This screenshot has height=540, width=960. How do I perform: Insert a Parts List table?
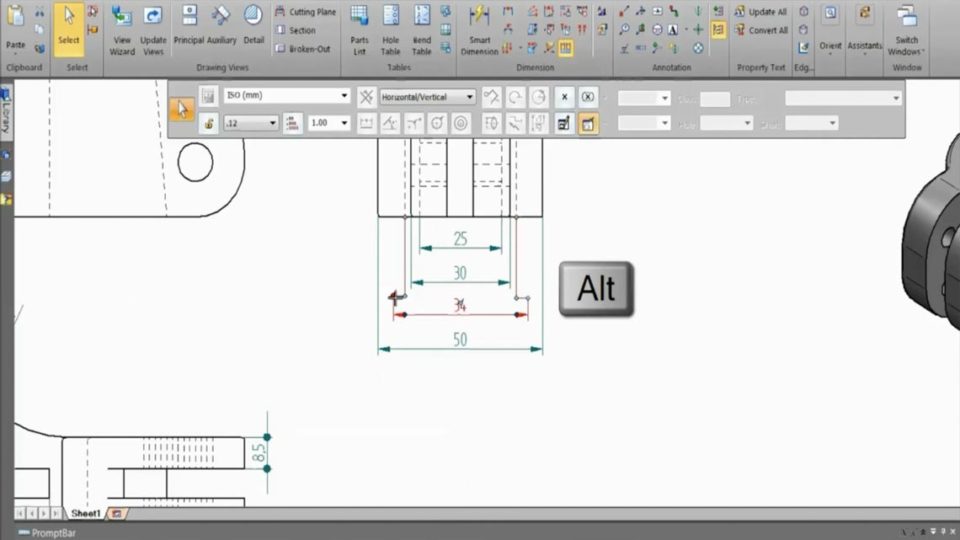(359, 28)
